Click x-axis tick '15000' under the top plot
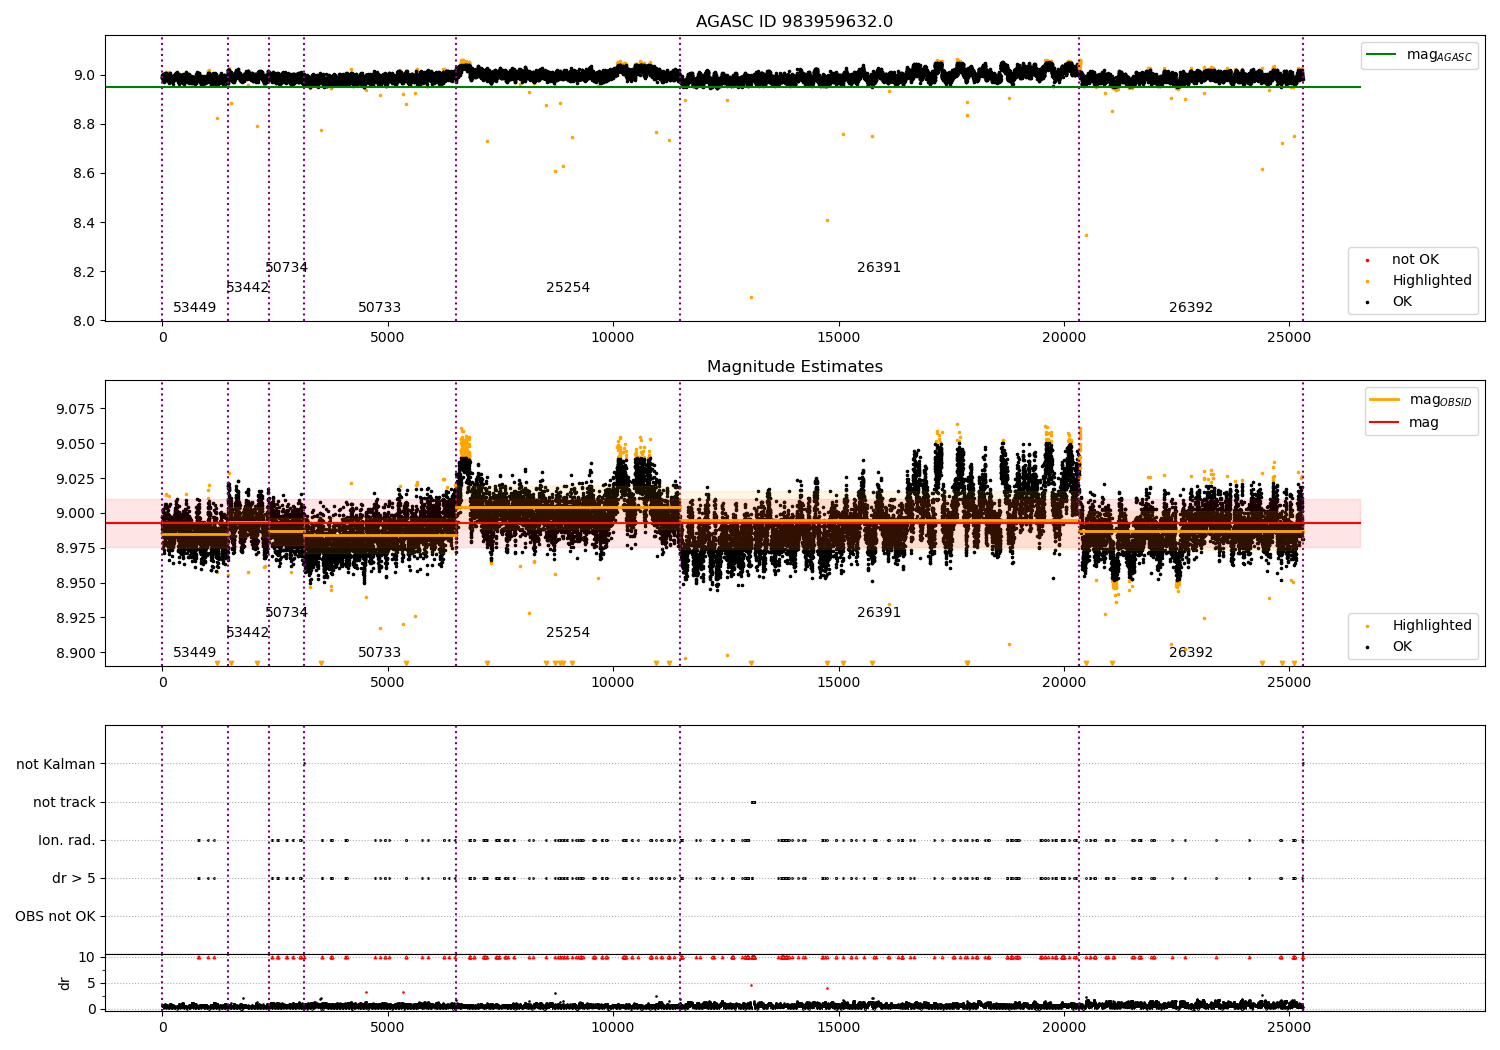The width and height of the screenshot is (1500, 1050). pyautogui.click(x=838, y=337)
